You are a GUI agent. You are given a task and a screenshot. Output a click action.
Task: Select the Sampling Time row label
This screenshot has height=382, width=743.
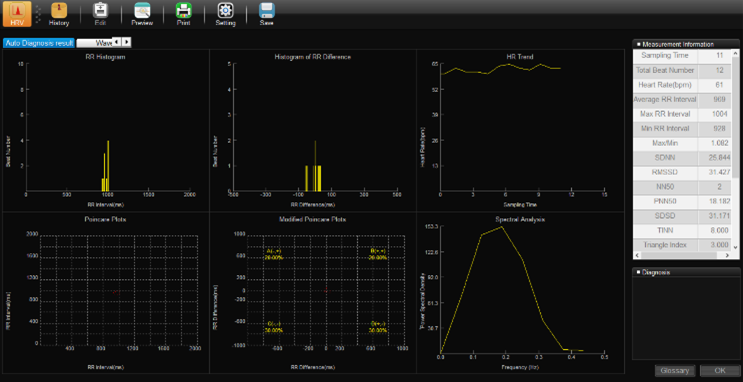[x=665, y=56]
